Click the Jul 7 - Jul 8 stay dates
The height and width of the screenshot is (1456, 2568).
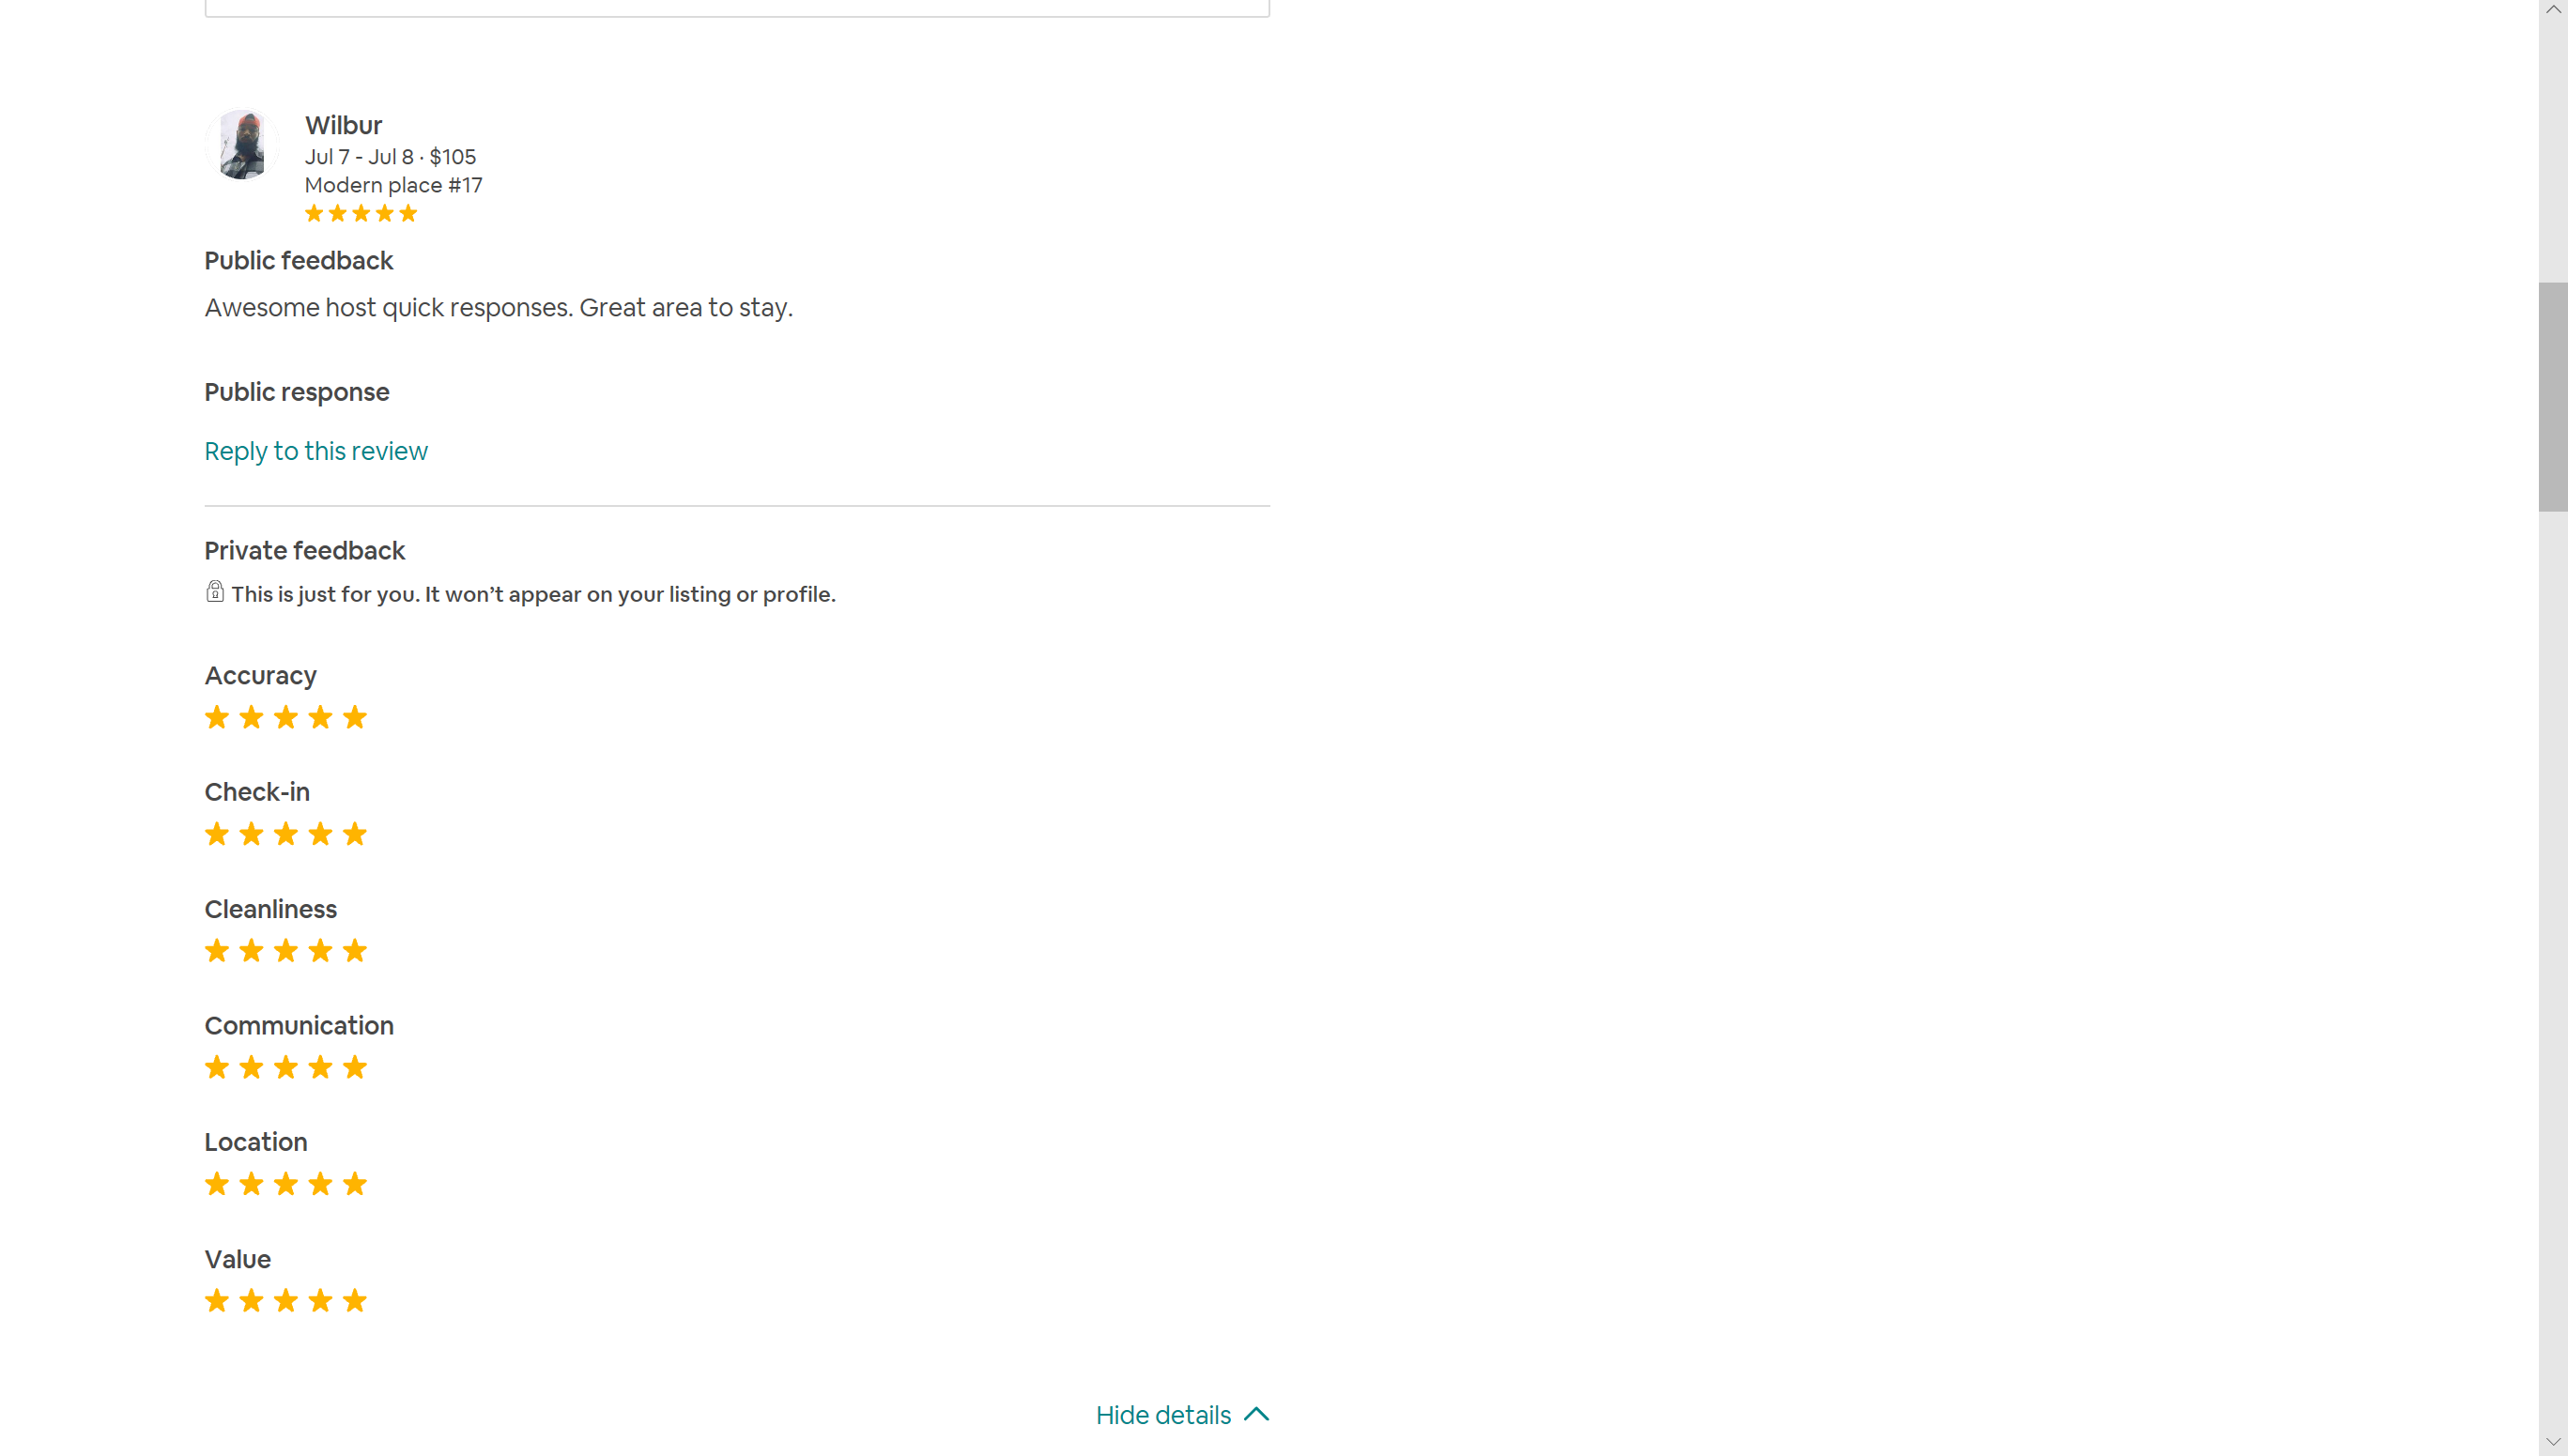click(358, 157)
